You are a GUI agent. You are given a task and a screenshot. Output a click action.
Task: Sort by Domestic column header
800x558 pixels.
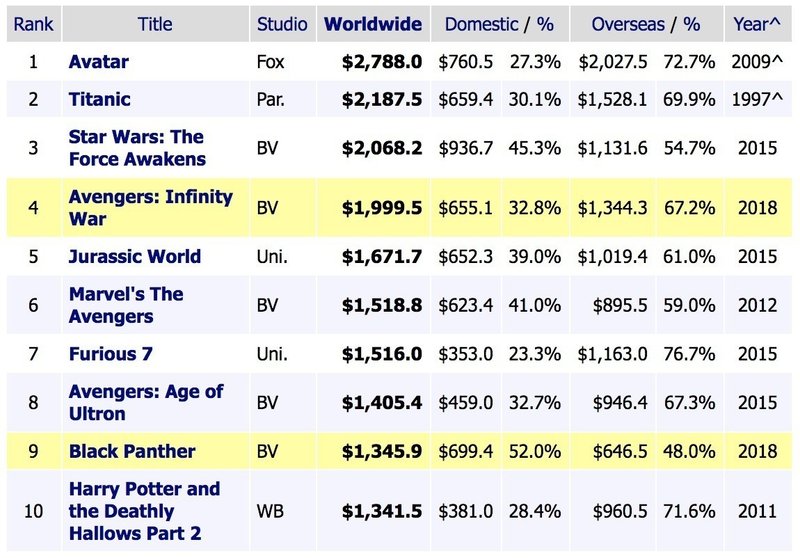pyautogui.click(x=481, y=24)
